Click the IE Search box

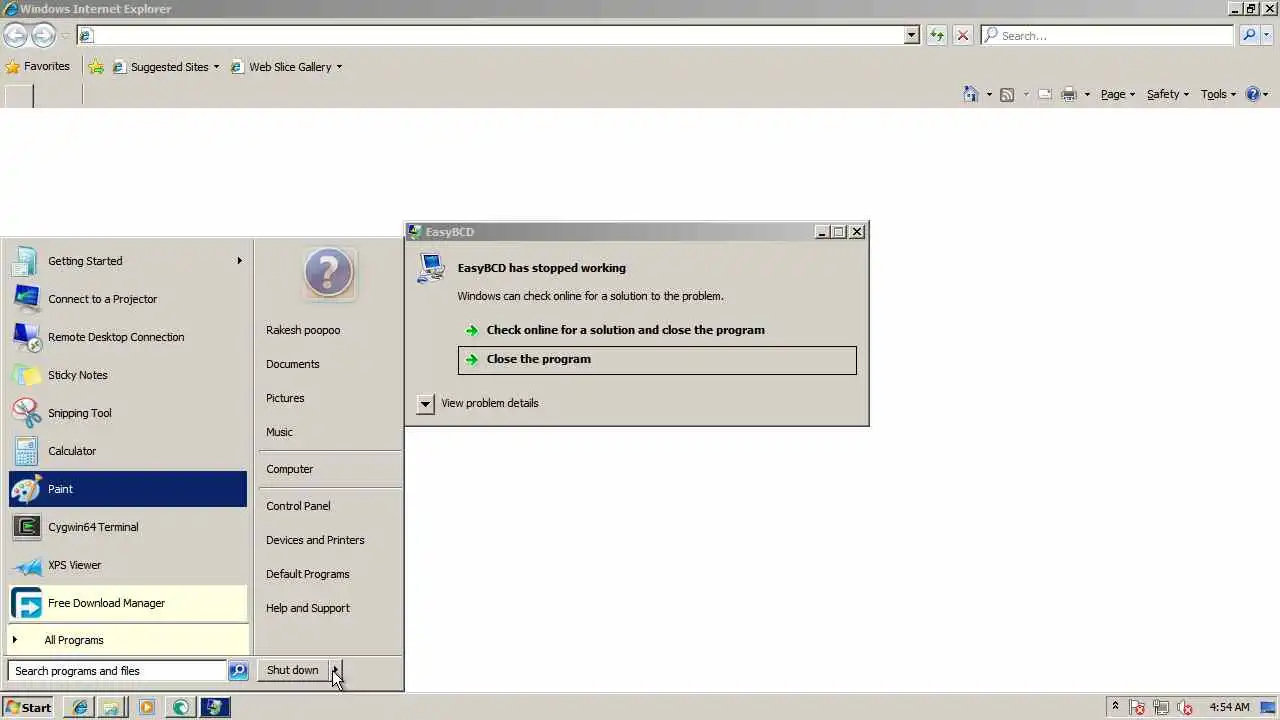1107,35
